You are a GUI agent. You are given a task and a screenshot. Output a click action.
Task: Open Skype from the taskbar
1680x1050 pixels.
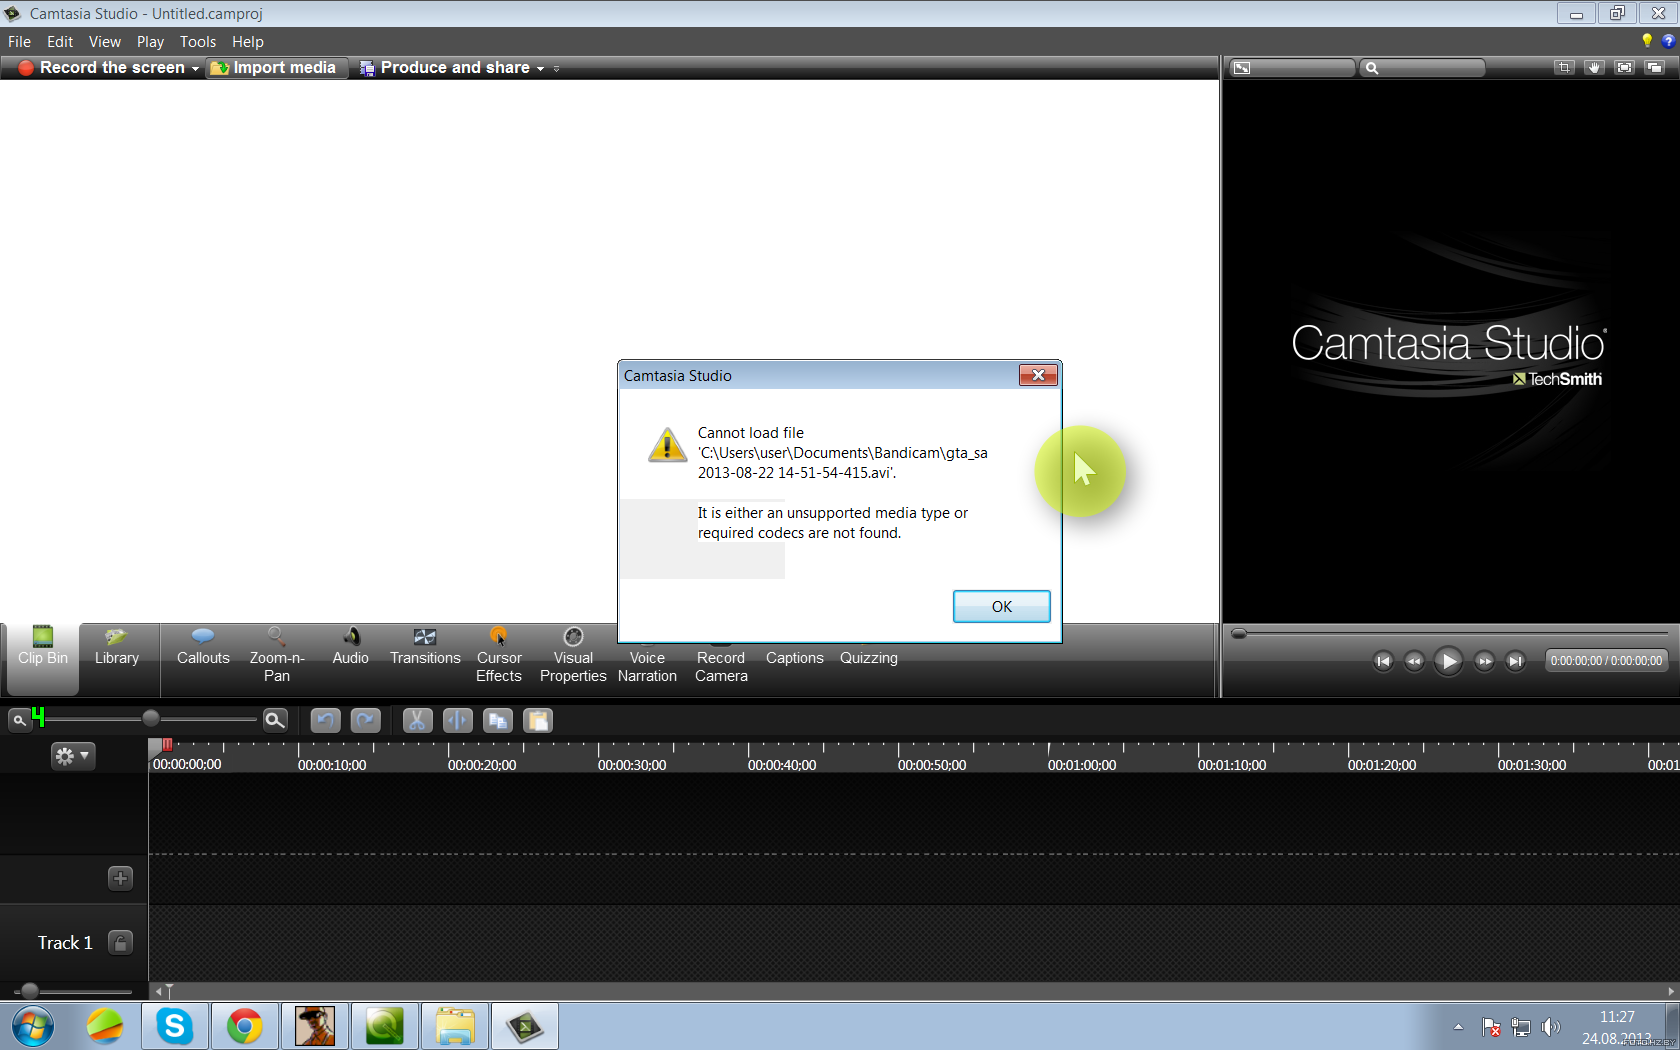click(x=175, y=1026)
